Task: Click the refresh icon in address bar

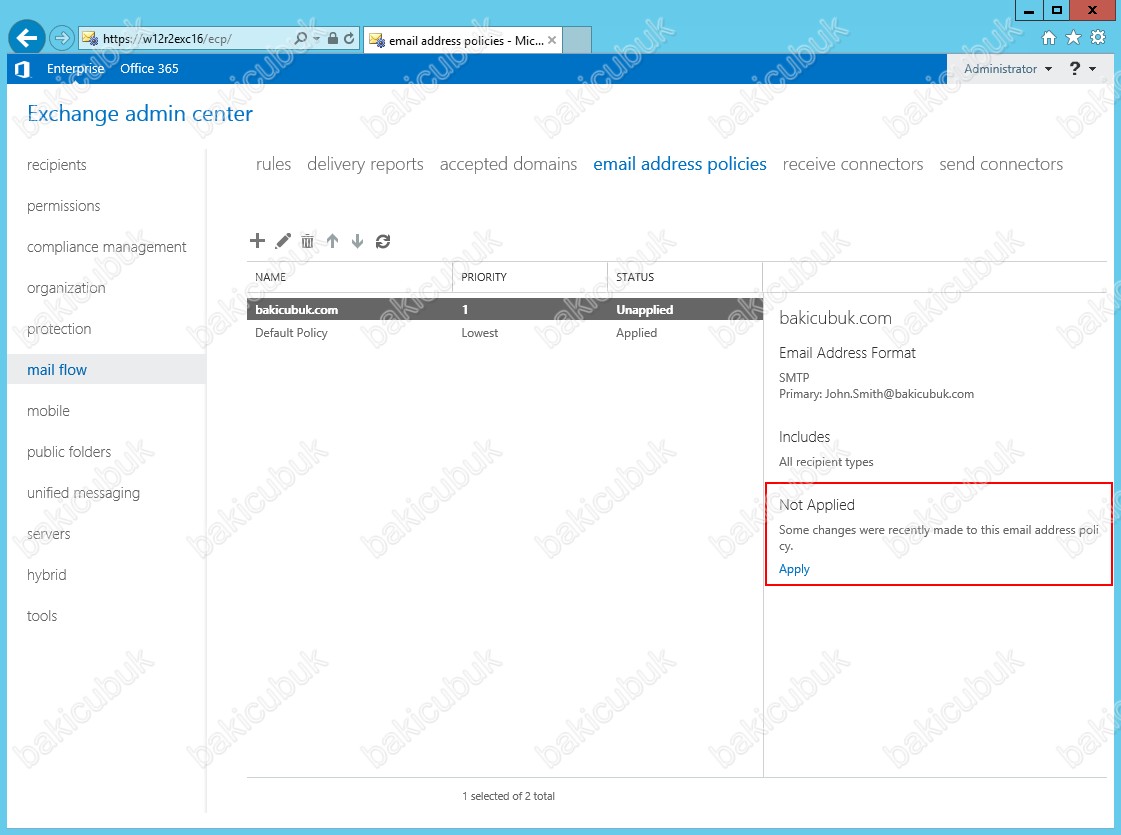Action: tap(349, 39)
